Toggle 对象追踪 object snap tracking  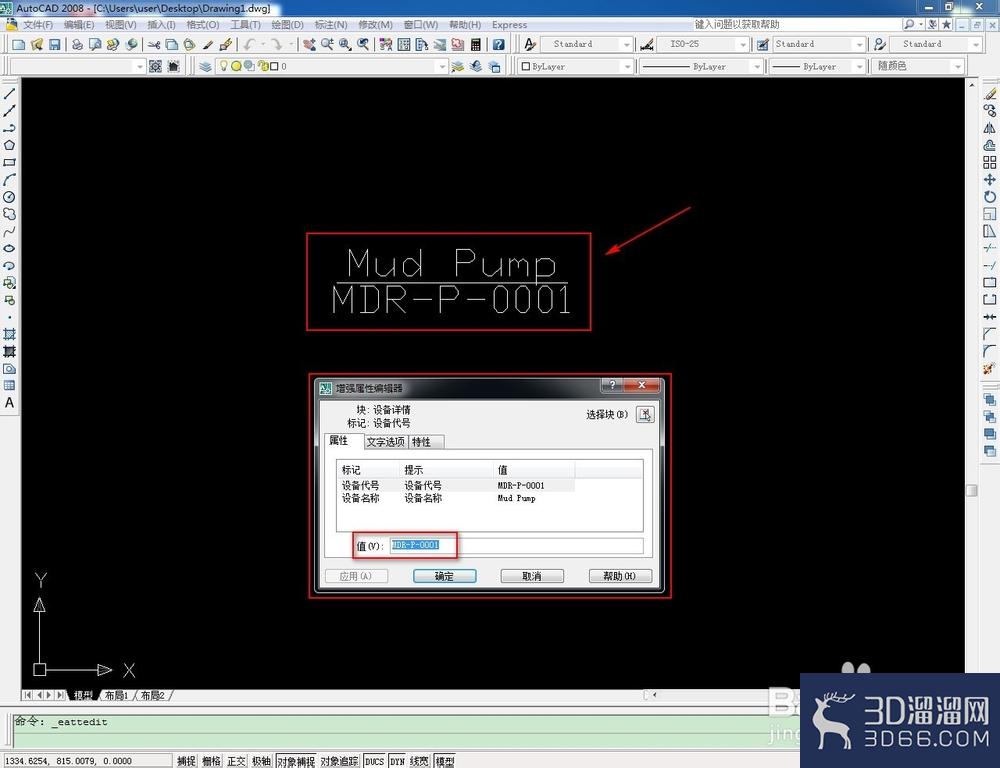pos(339,761)
